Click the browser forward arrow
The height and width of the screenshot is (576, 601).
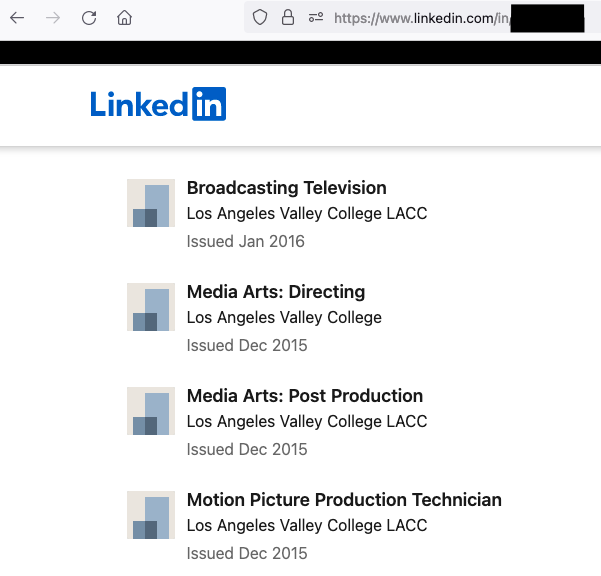53,18
